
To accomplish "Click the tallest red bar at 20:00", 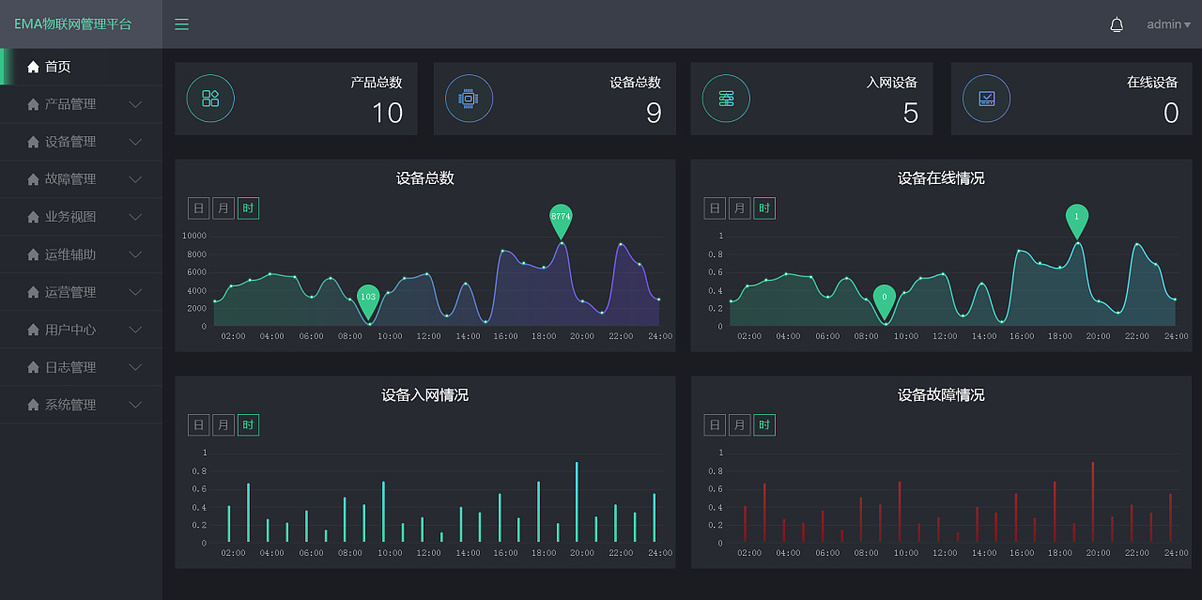I will pyautogui.click(x=1093, y=502).
